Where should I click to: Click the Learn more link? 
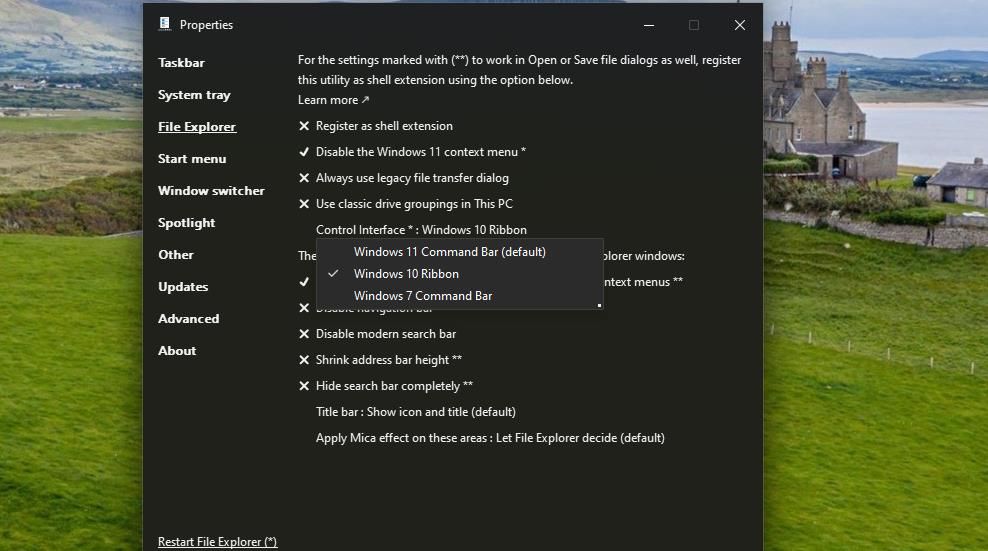pos(333,100)
